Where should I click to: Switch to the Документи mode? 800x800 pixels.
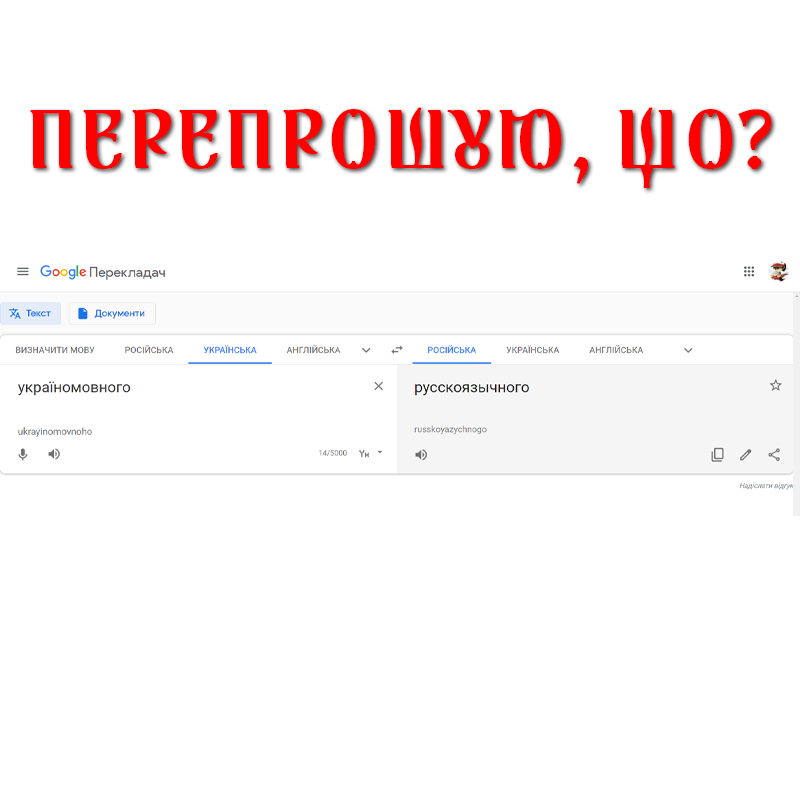click(x=112, y=313)
